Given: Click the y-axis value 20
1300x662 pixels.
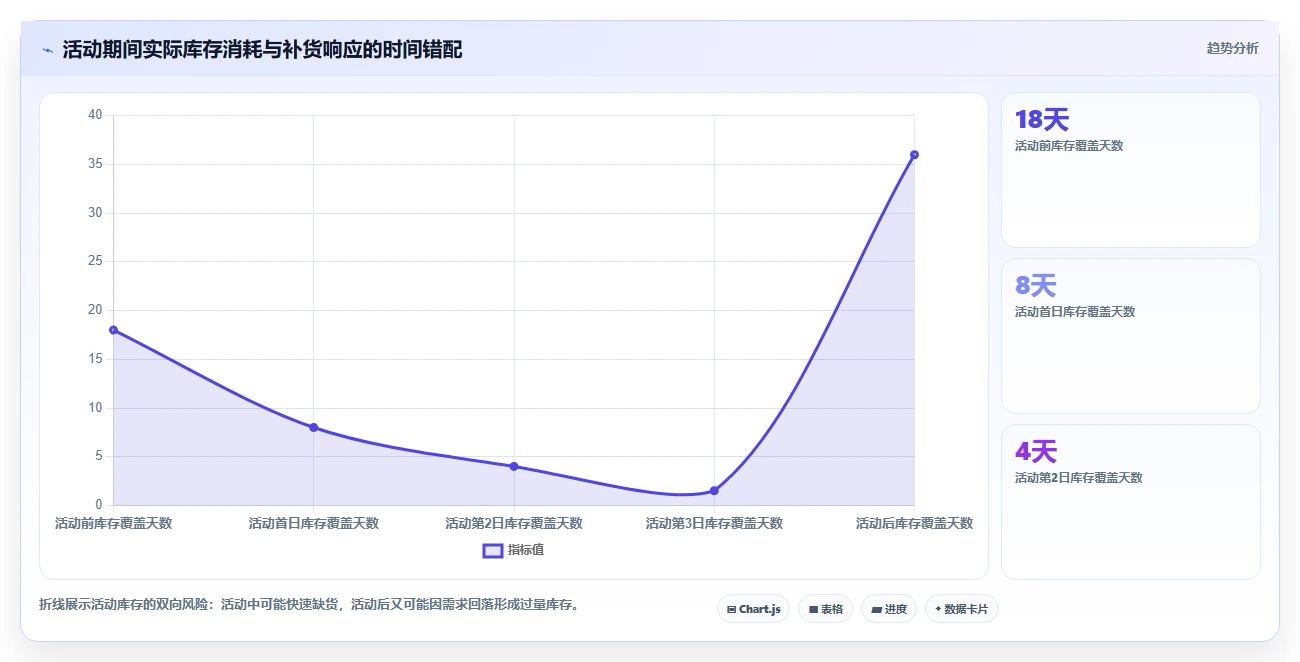Looking at the screenshot, I should coord(95,310).
